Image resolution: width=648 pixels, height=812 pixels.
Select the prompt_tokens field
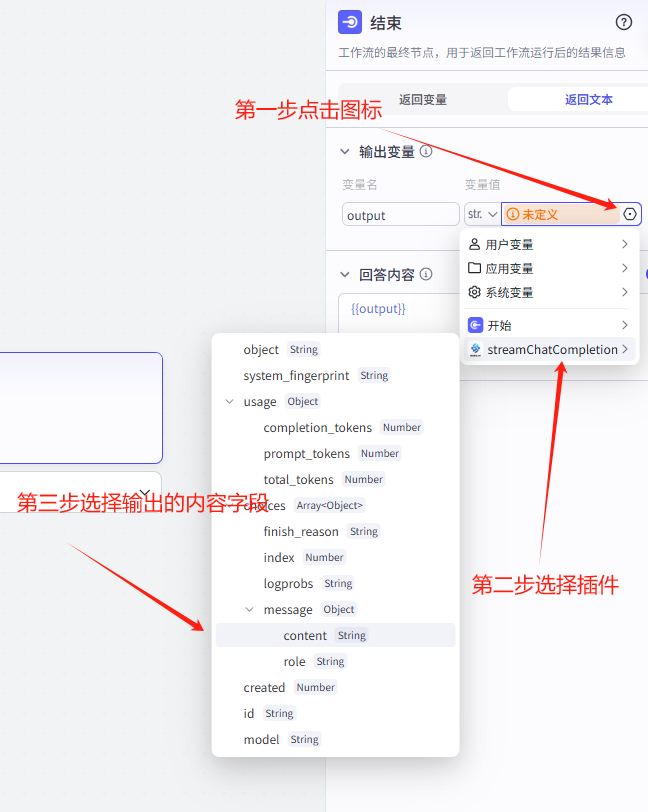point(335,453)
